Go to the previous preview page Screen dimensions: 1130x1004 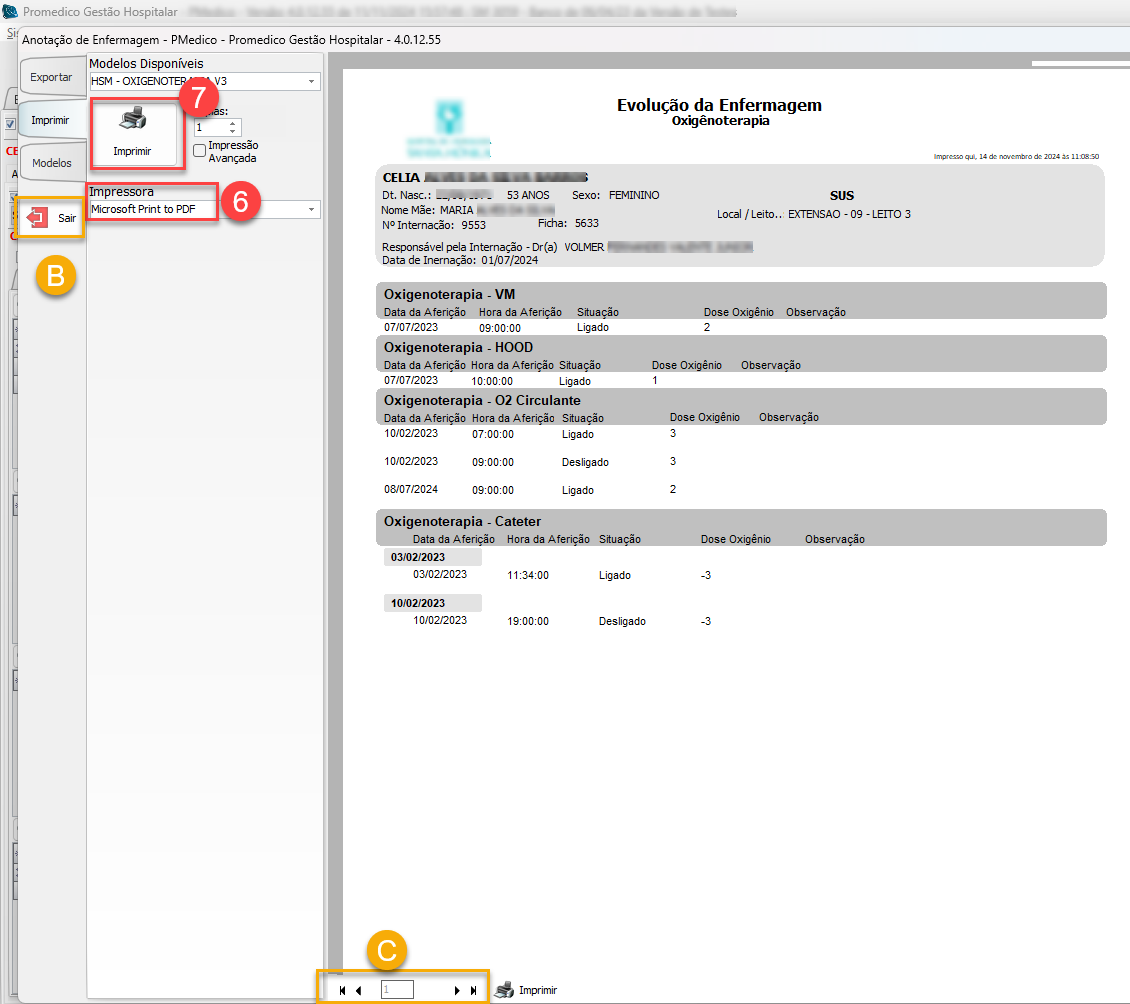point(359,990)
